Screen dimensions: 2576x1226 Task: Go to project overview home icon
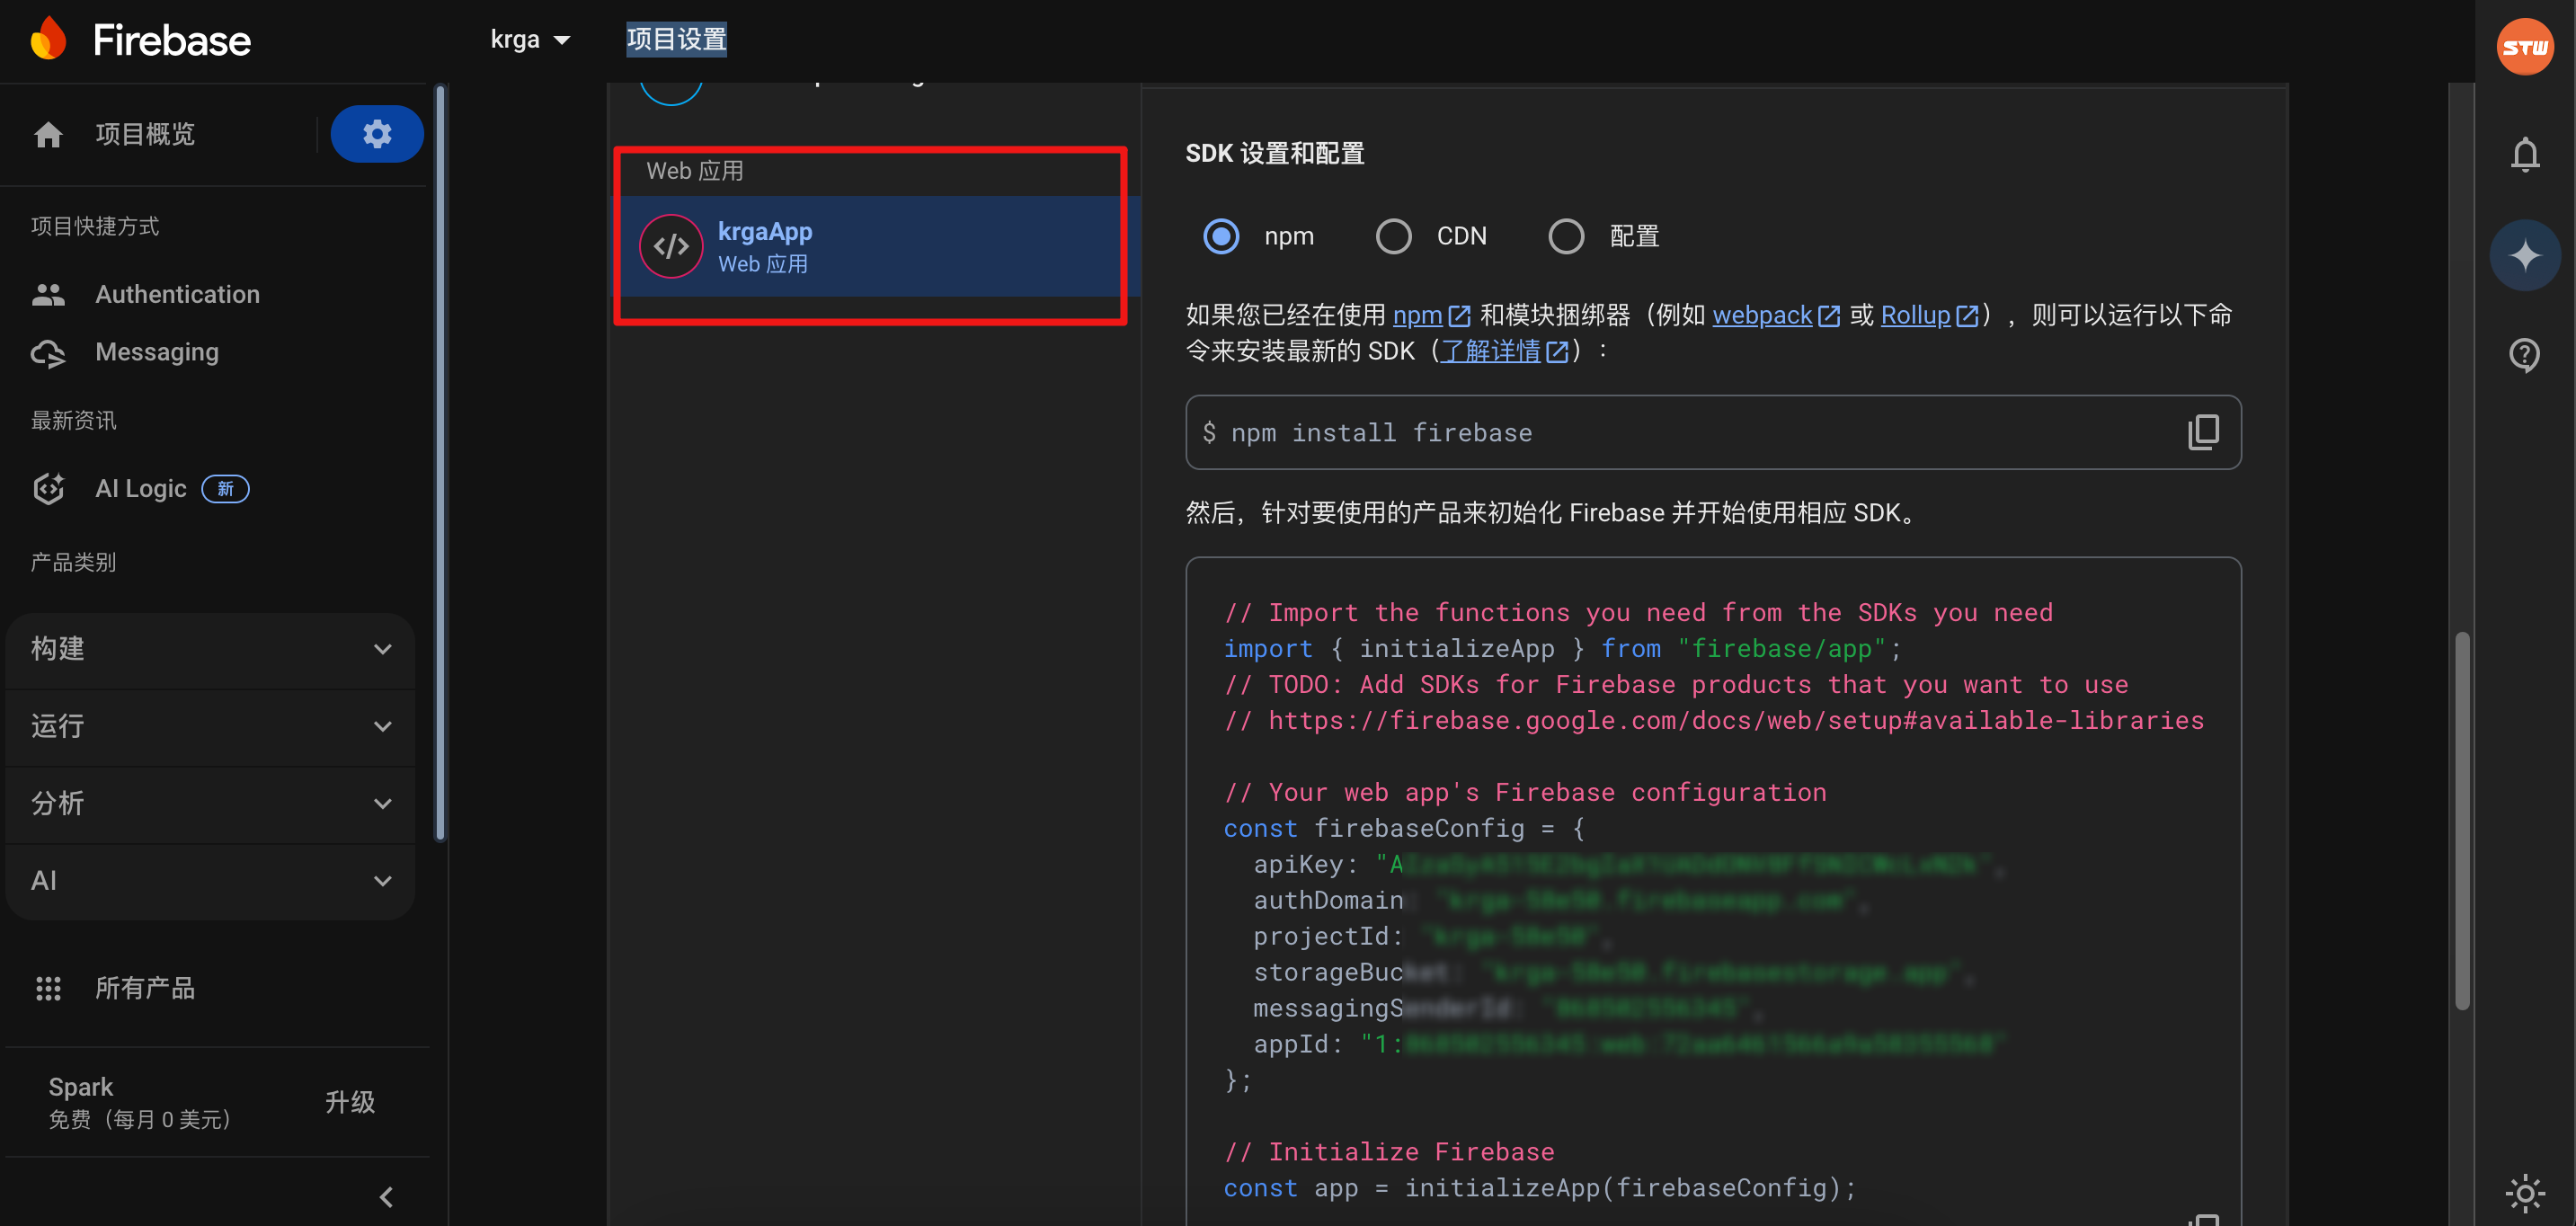coord(48,134)
